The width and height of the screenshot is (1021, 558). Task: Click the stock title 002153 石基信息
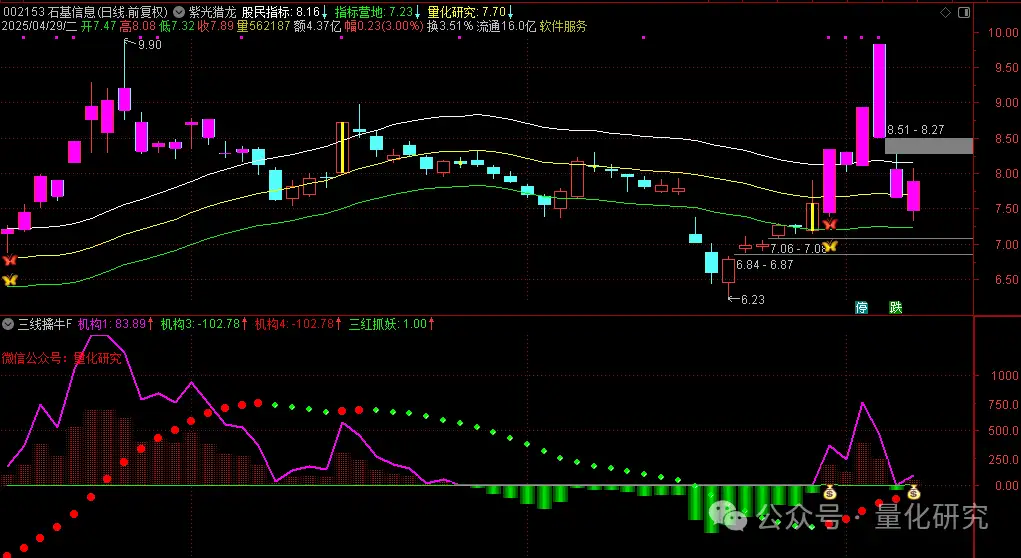point(48,12)
